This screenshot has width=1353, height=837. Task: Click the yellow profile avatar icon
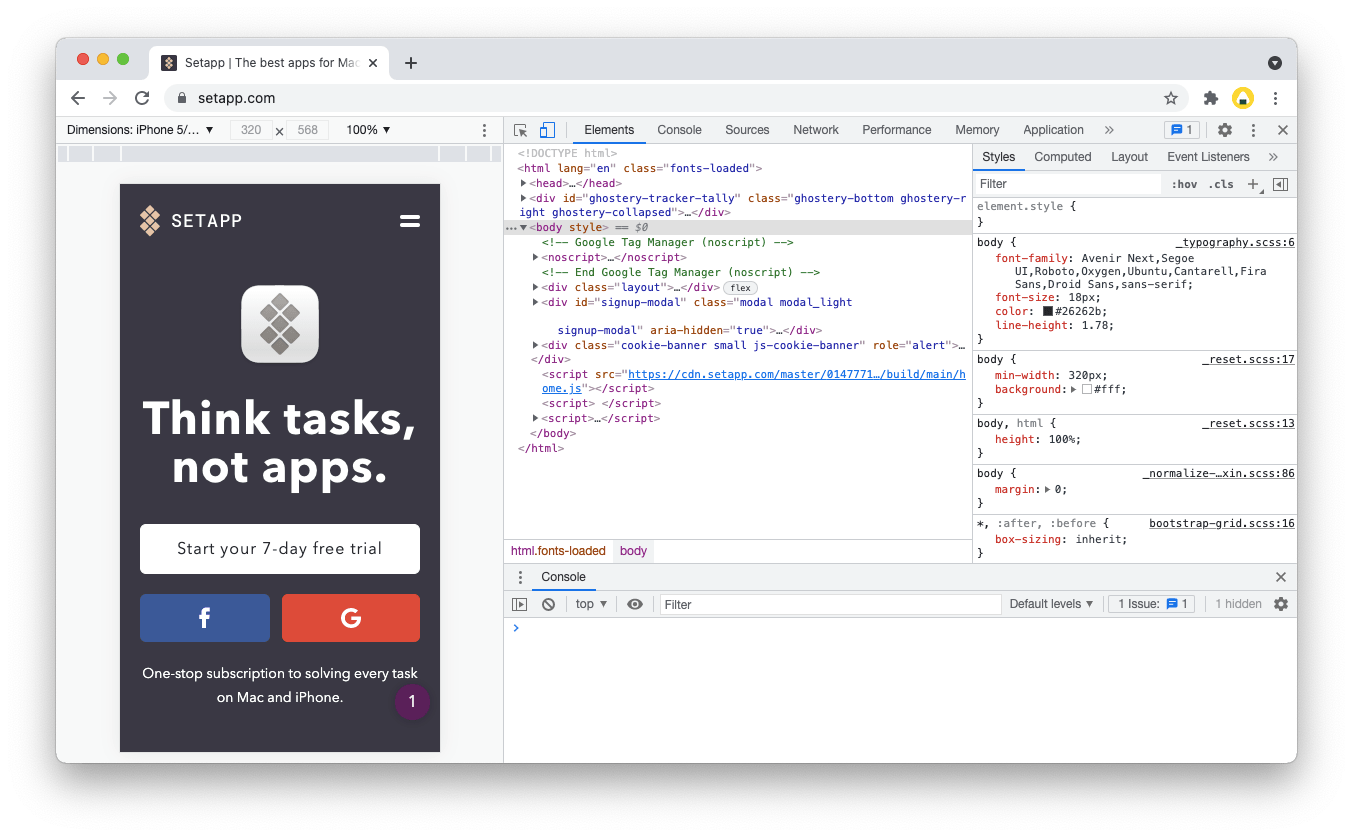(1243, 98)
